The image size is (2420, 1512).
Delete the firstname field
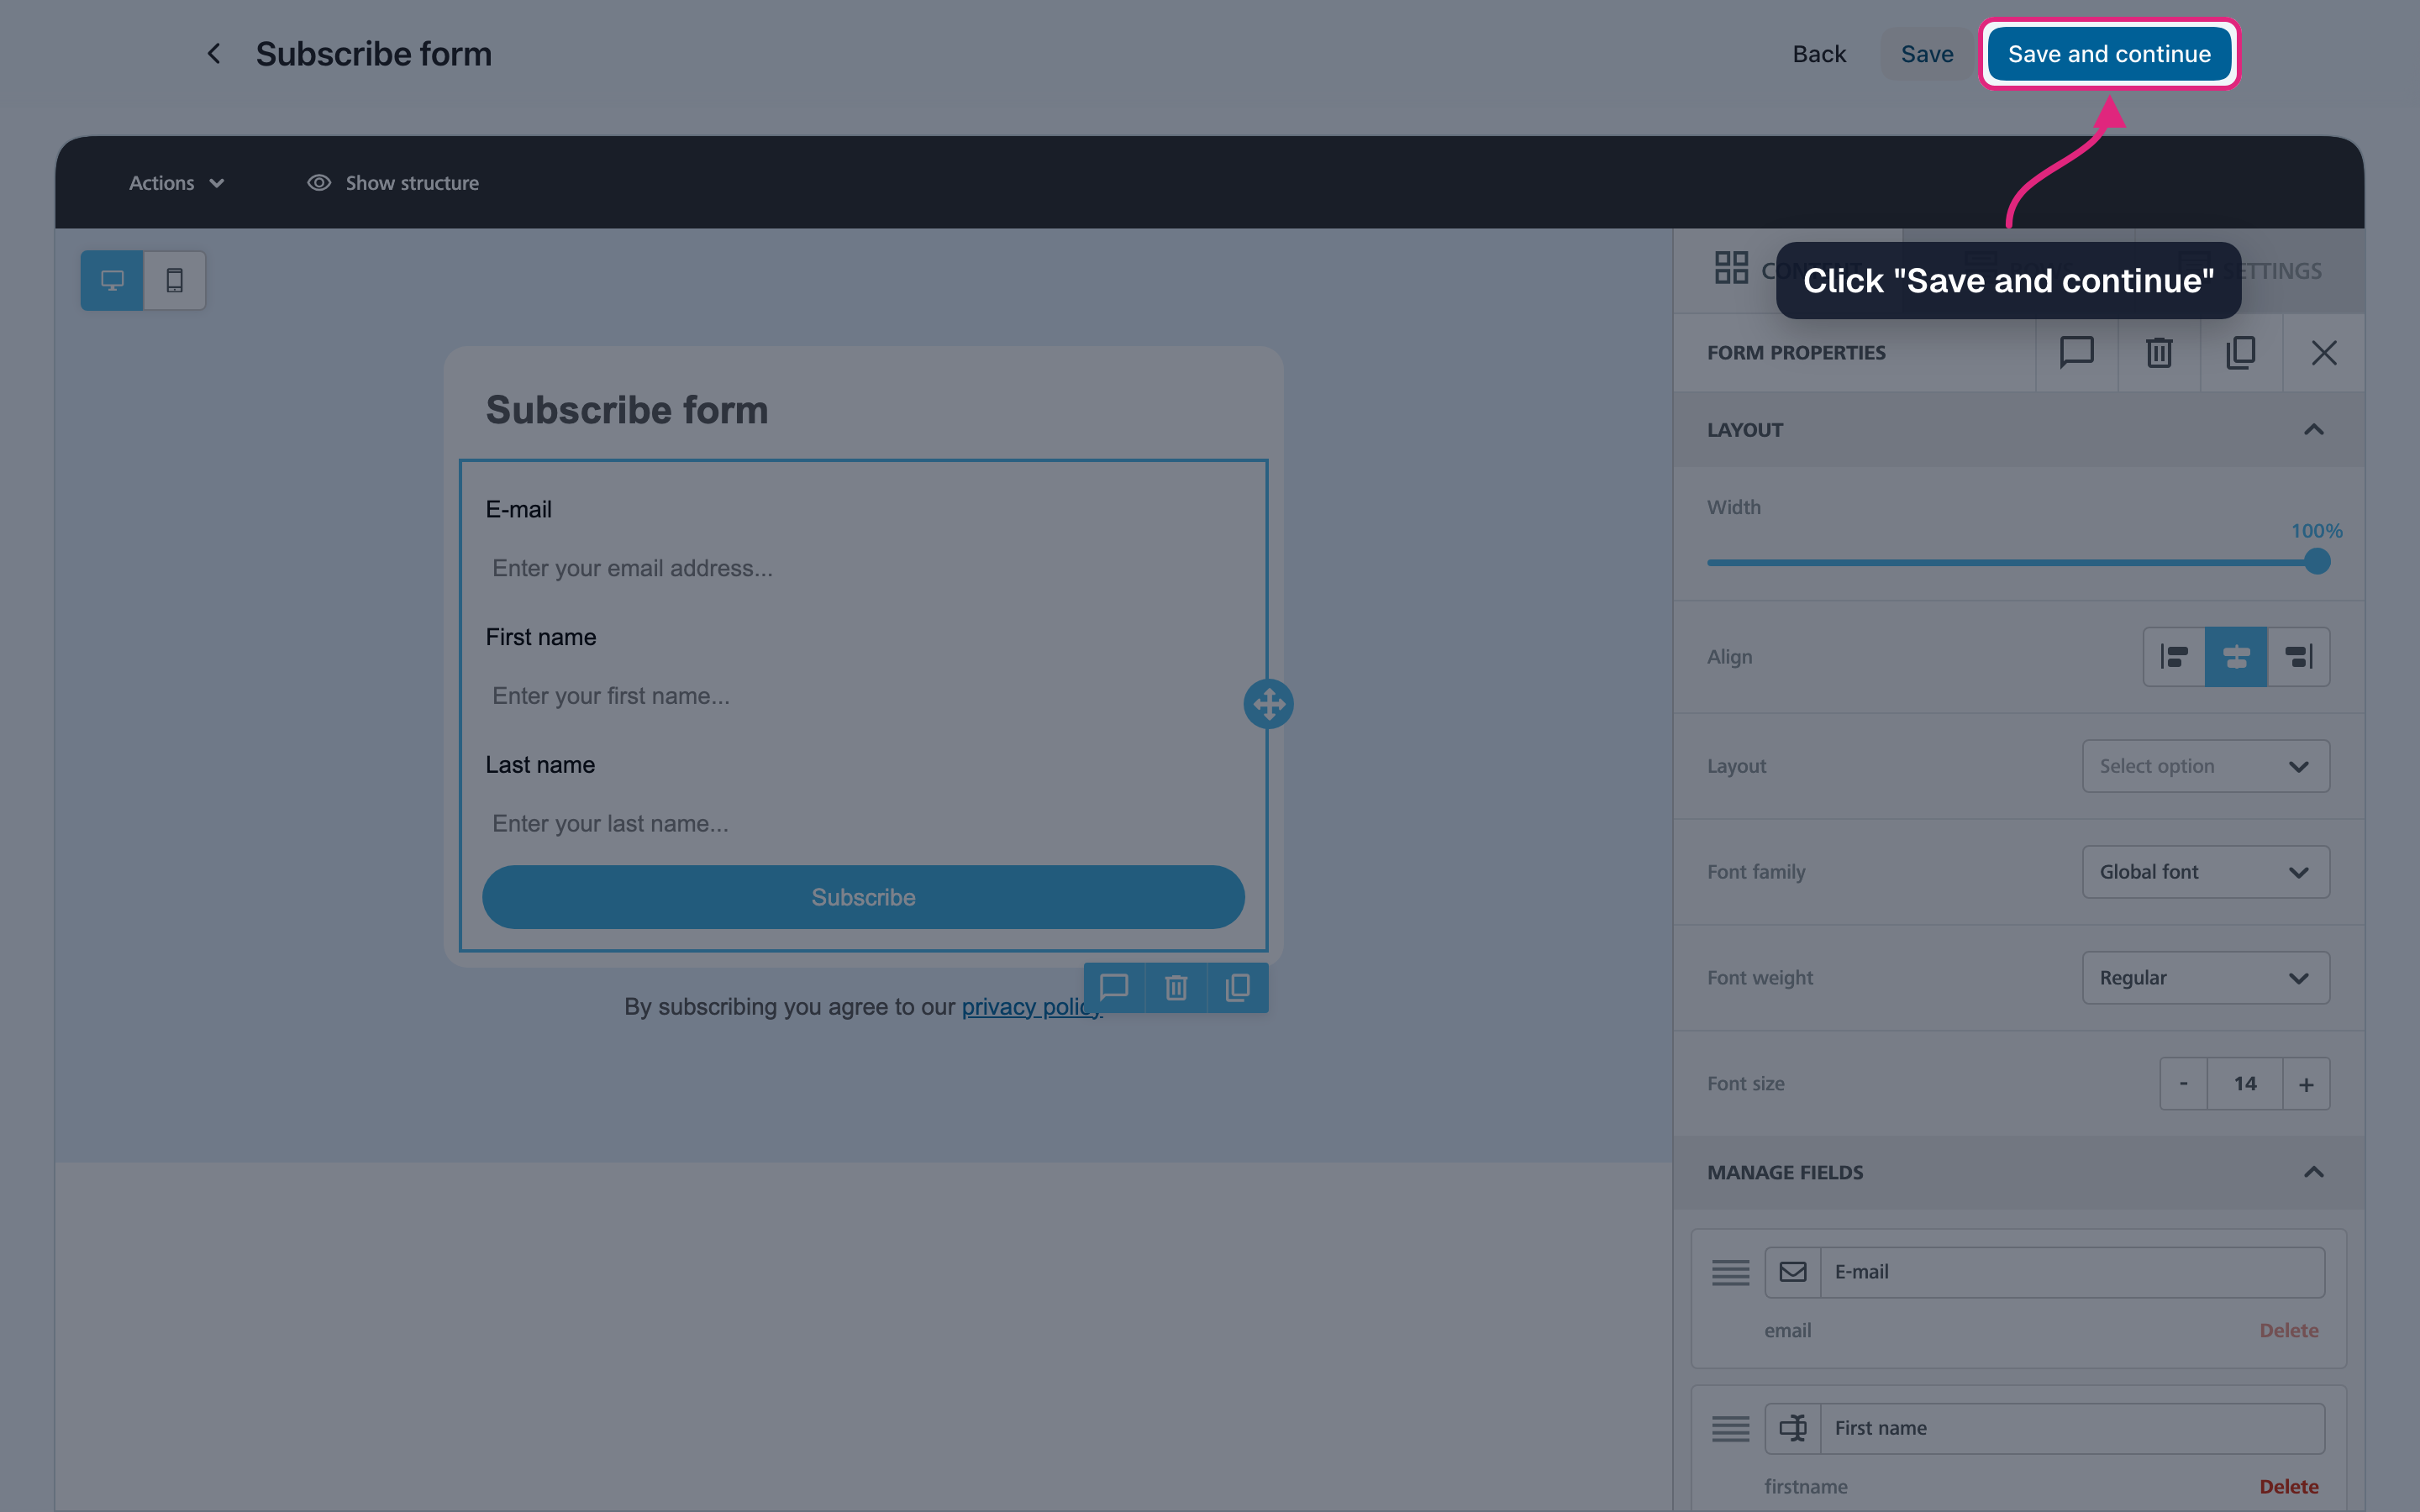coord(2288,1487)
